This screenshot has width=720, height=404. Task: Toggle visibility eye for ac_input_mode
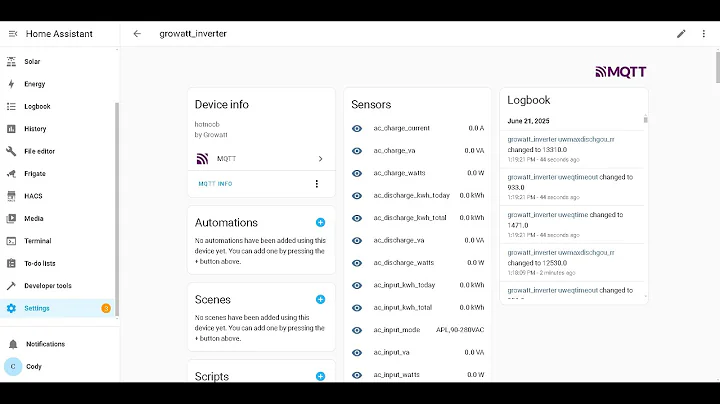point(357,331)
